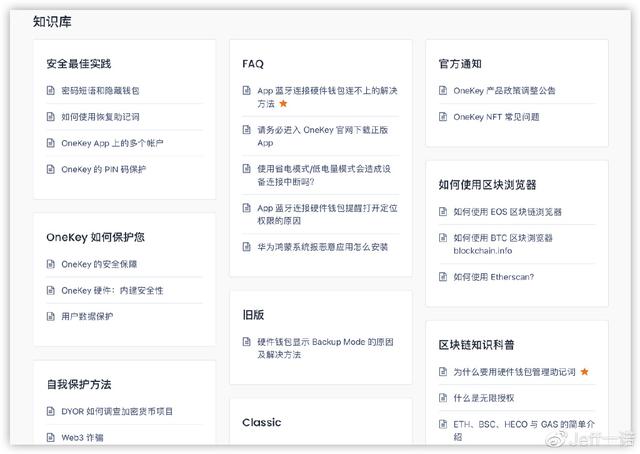Click document icon beside 用户数据保护
The image size is (640, 454).
pyautogui.click(x=51, y=316)
